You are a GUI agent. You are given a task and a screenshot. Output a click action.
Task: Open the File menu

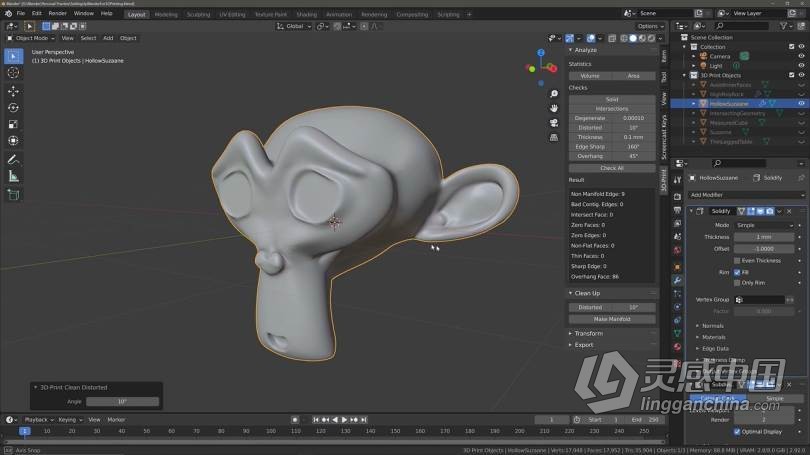click(x=21, y=13)
